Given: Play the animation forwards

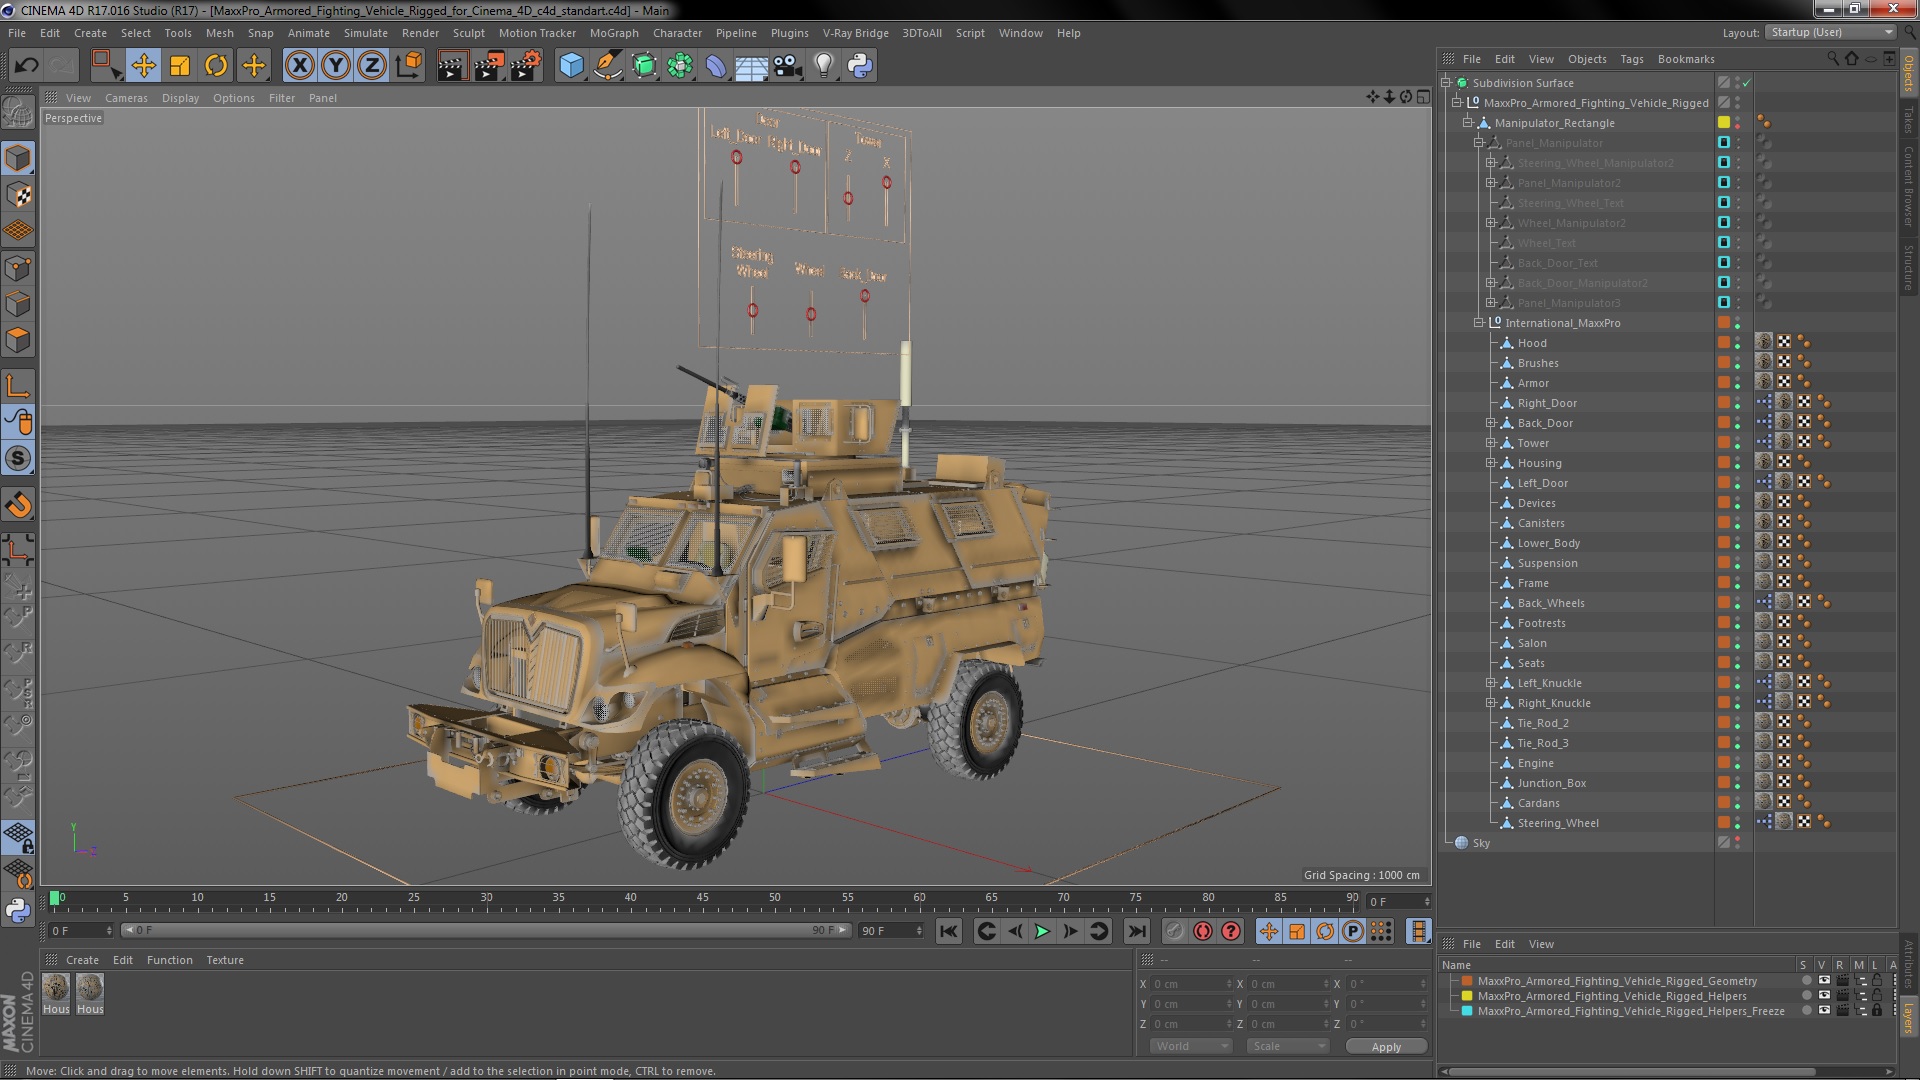Looking at the screenshot, I should pos(1042,931).
